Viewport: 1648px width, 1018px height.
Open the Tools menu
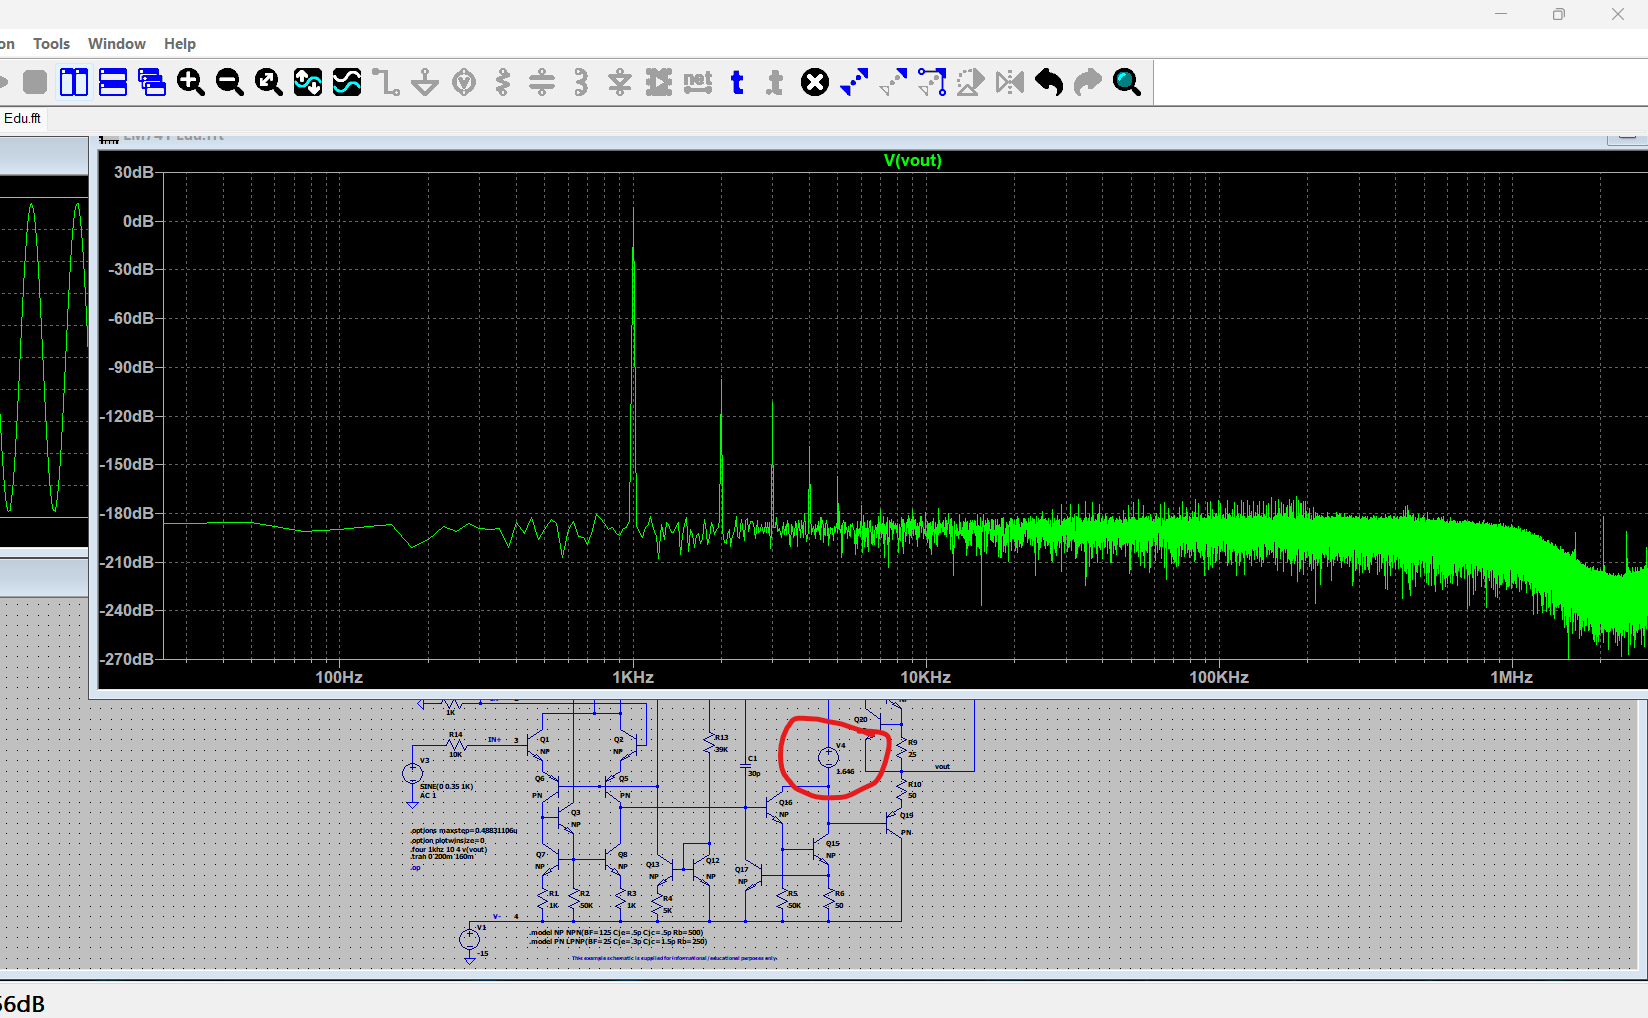pos(51,44)
